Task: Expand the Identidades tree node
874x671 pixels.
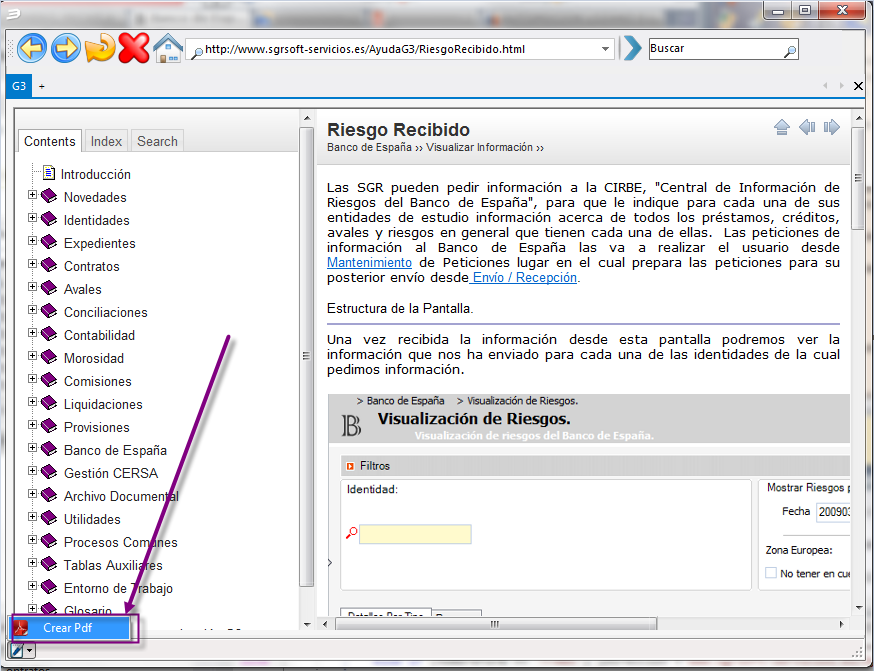Action: tap(32, 218)
